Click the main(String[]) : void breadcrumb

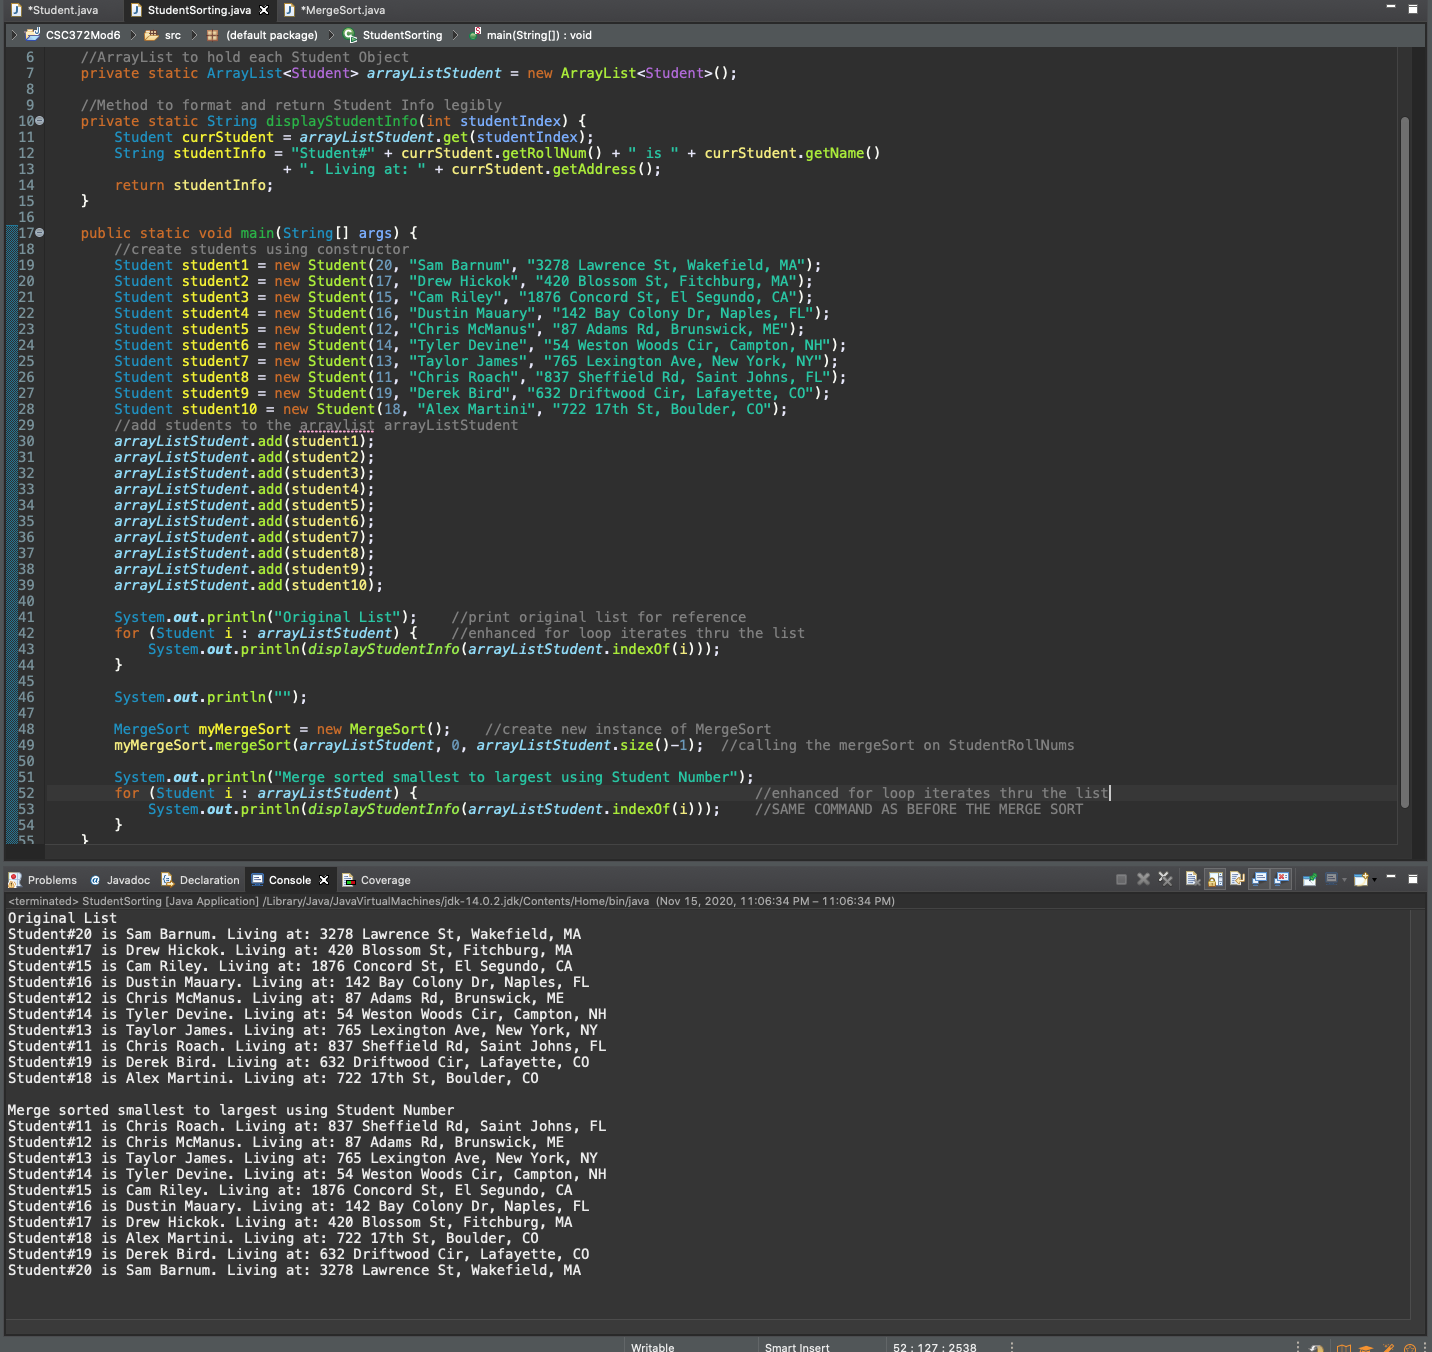[530, 35]
